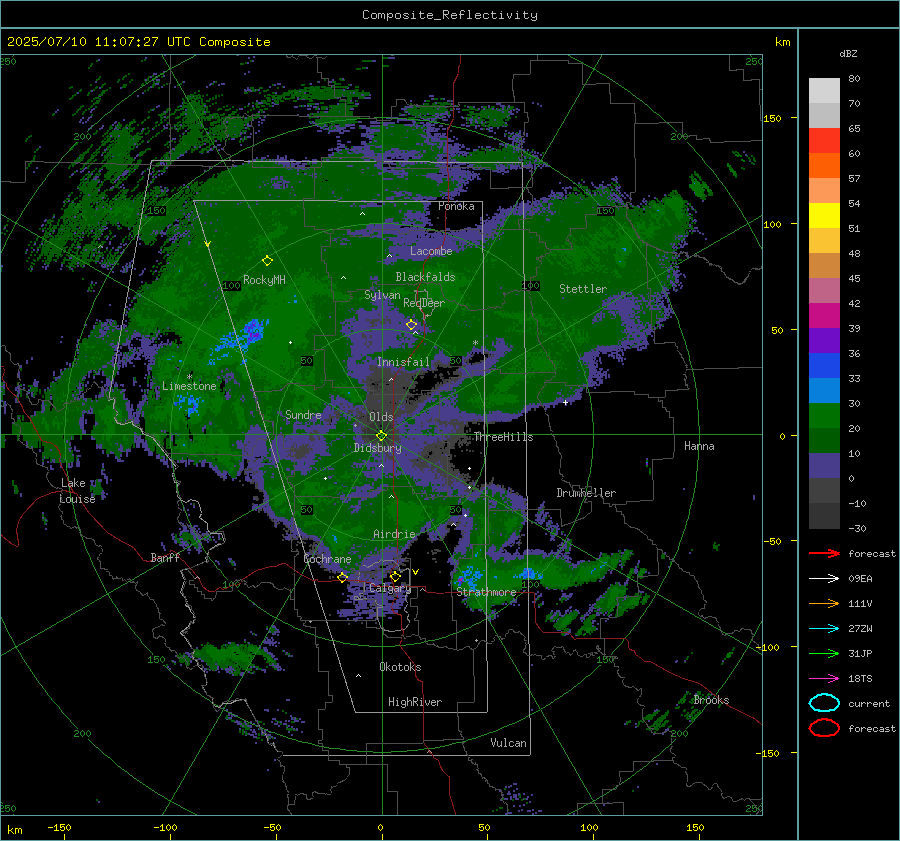This screenshot has height=841, width=900.
Task: Click the ThreeHills town label
Action: (503, 437)
